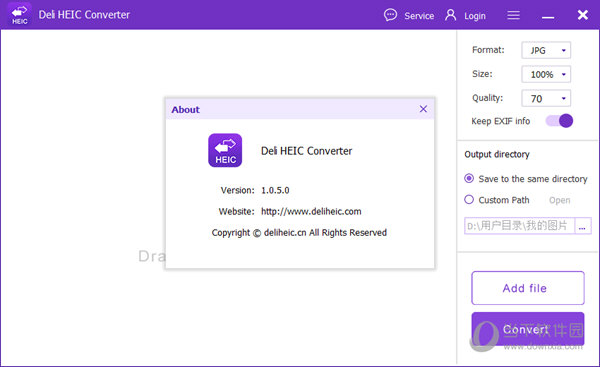The height and width of the screenshot is (367, 600).
Task: Click the Keep EXIF info label
Action: point(501,121)
